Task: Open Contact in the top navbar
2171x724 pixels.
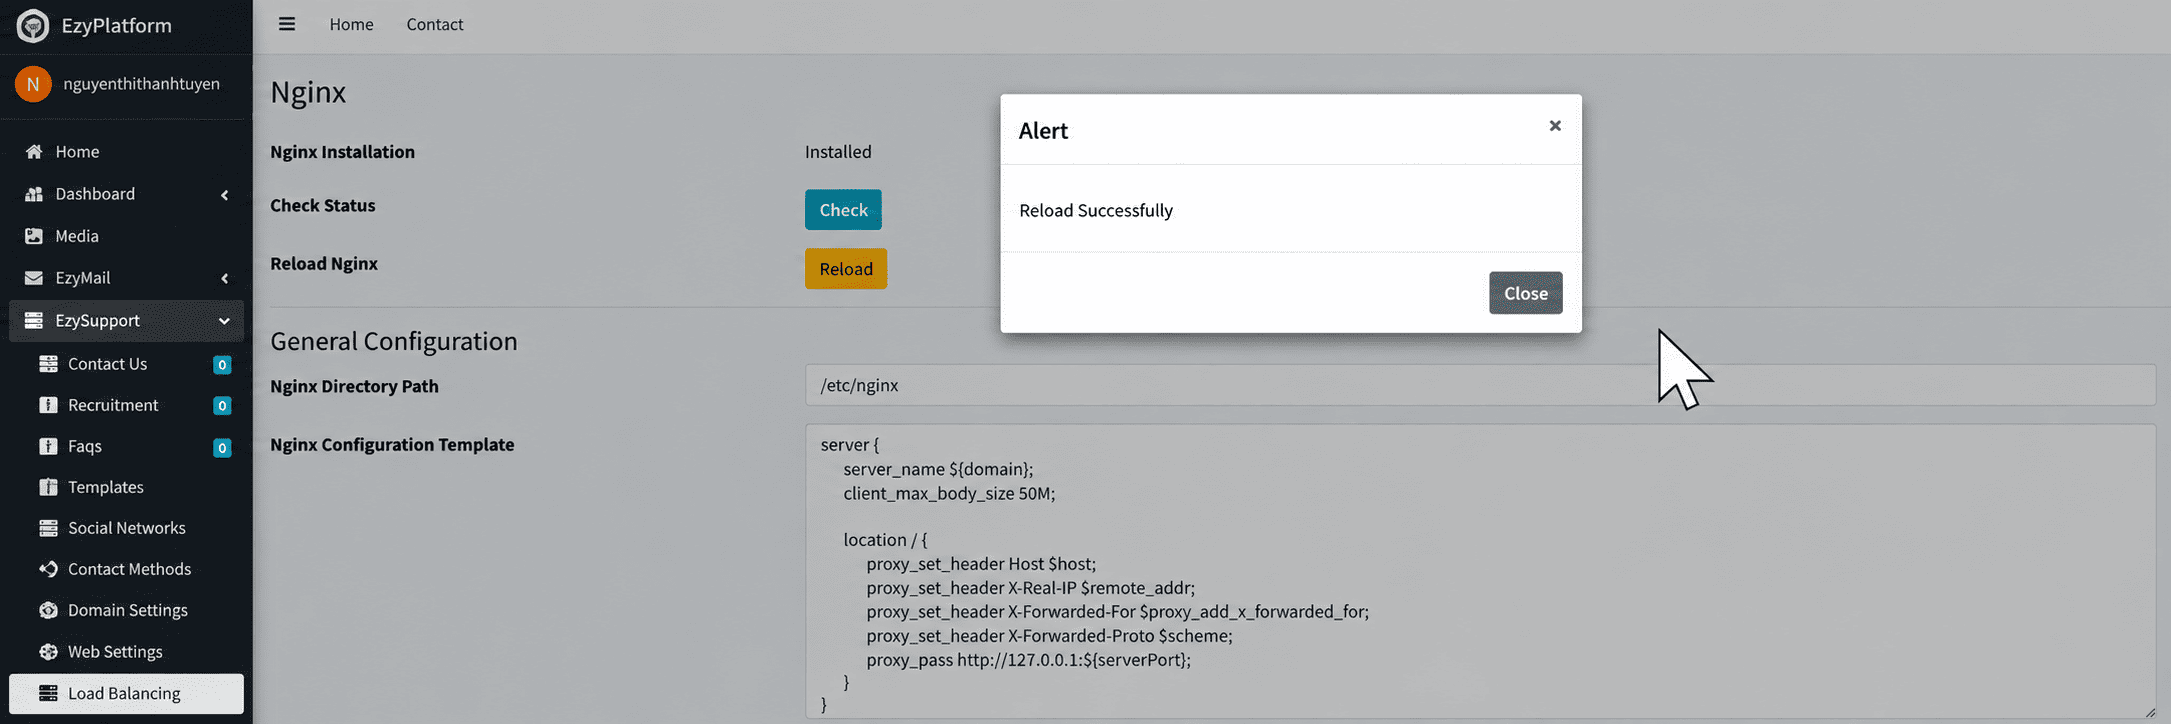Action: pyautogui.click(x=435, y=24)
